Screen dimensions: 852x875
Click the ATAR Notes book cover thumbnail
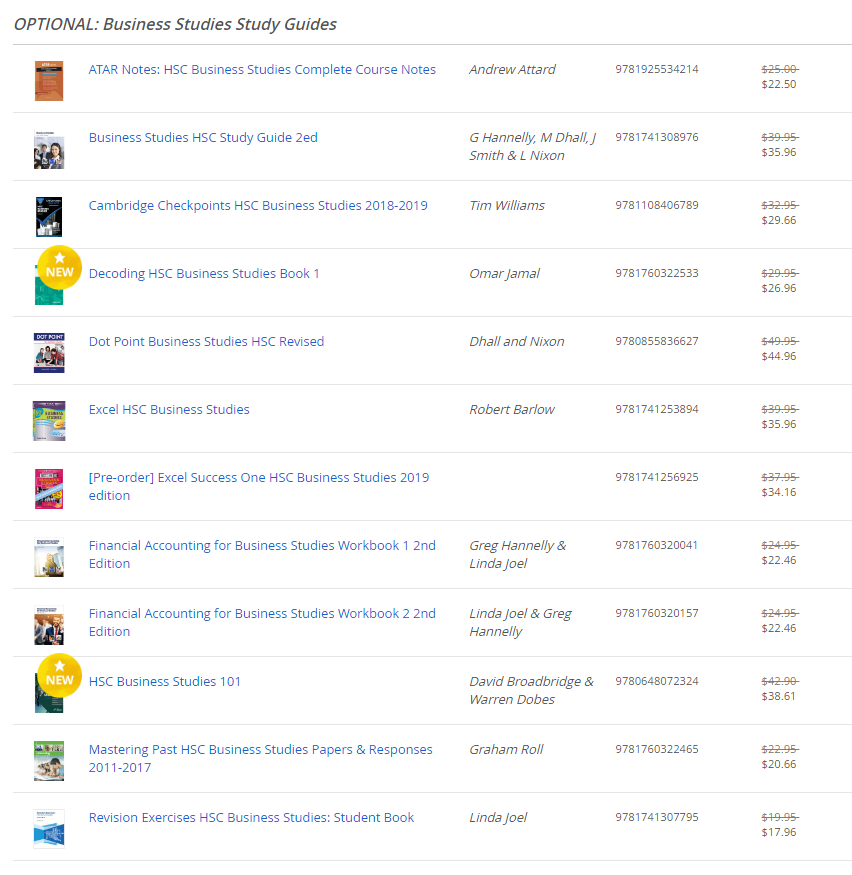(48, 80)
